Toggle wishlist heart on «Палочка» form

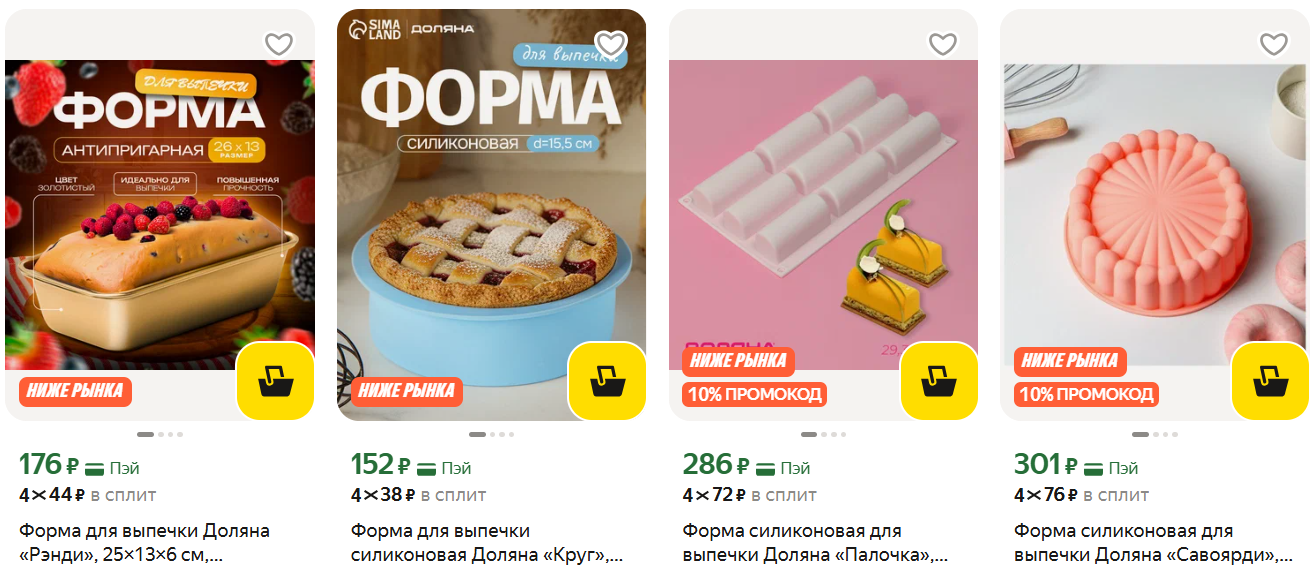tap(942, 44)
